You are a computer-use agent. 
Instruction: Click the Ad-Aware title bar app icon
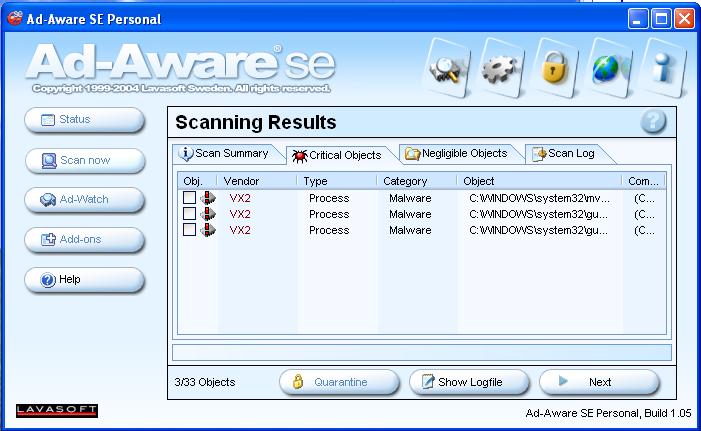point(15,18)
